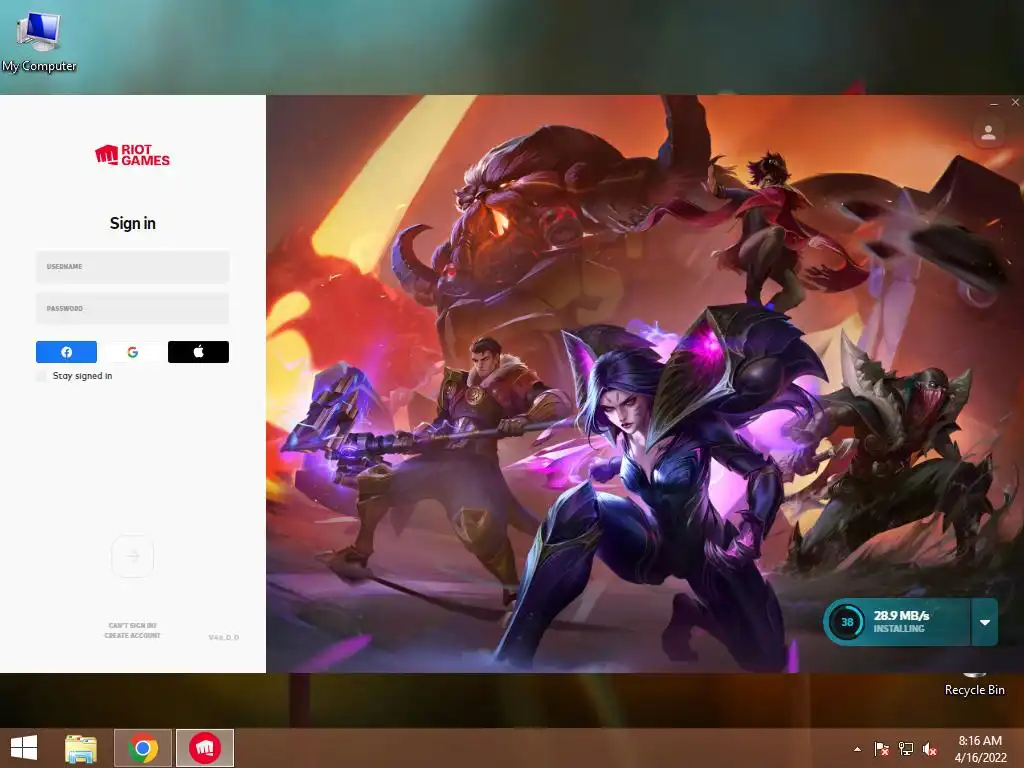
Task: Click the sign-in arrow submit button
Action: tap(133, 556)
